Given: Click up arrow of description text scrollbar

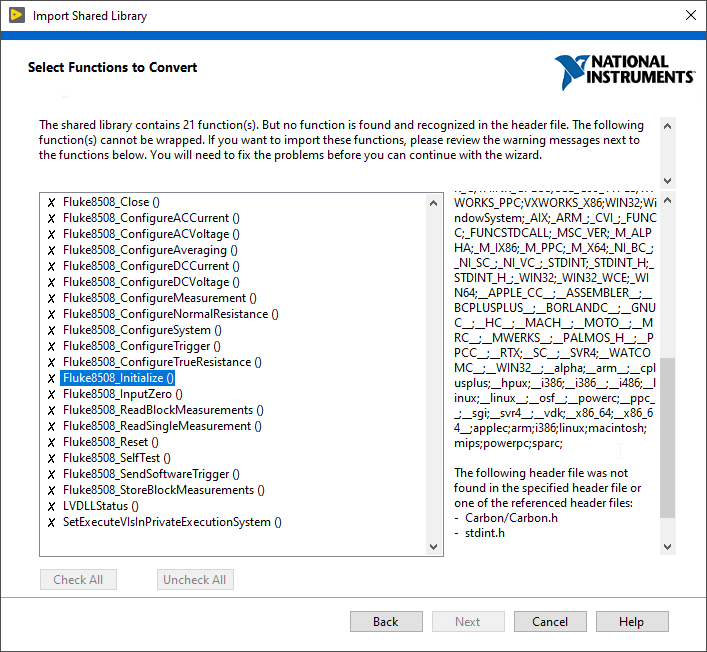Looking at the screenshot, I should (668, 126).
